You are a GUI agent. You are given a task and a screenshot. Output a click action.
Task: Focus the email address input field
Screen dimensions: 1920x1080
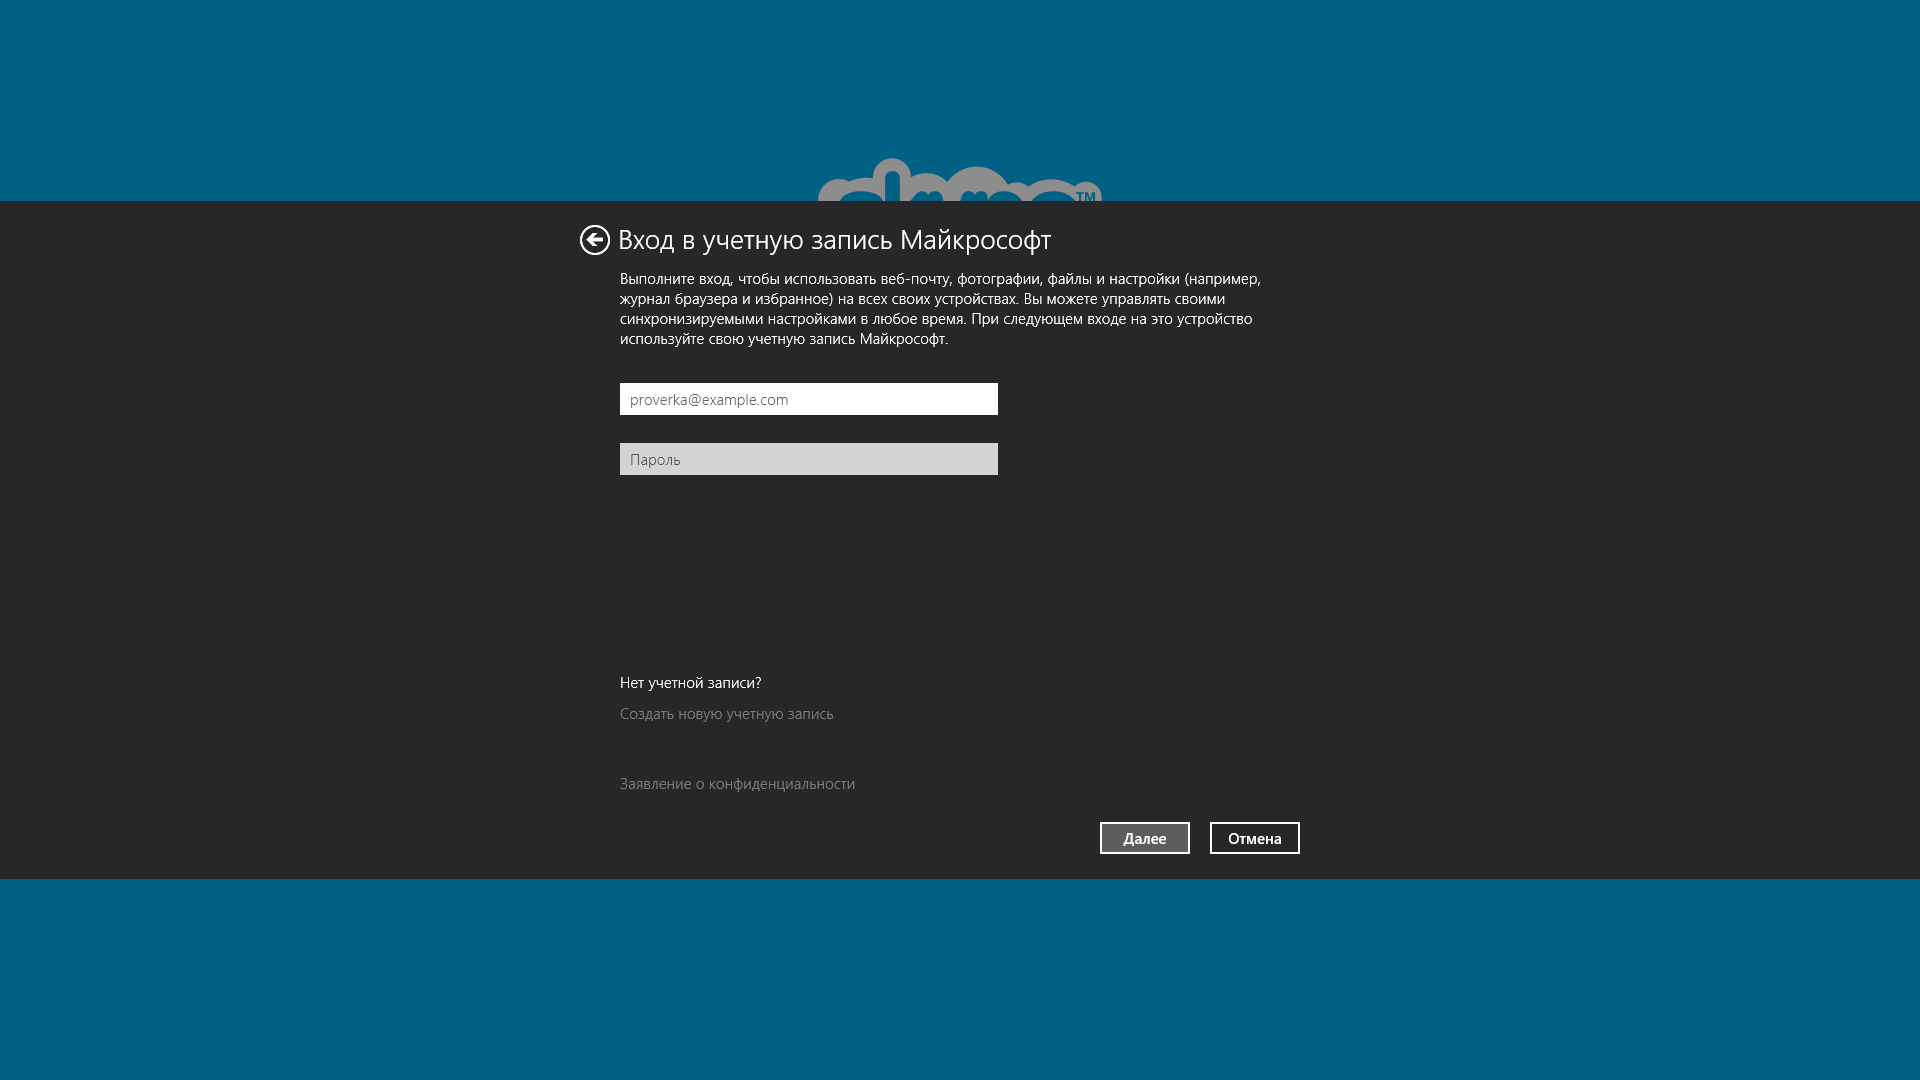[x=809, y=399]
